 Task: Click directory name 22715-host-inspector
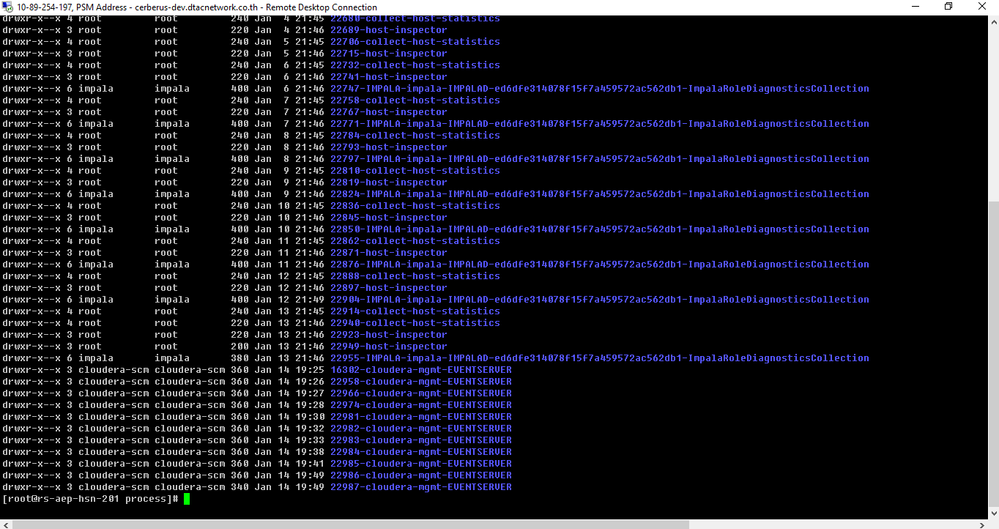[x=389, y=54]
